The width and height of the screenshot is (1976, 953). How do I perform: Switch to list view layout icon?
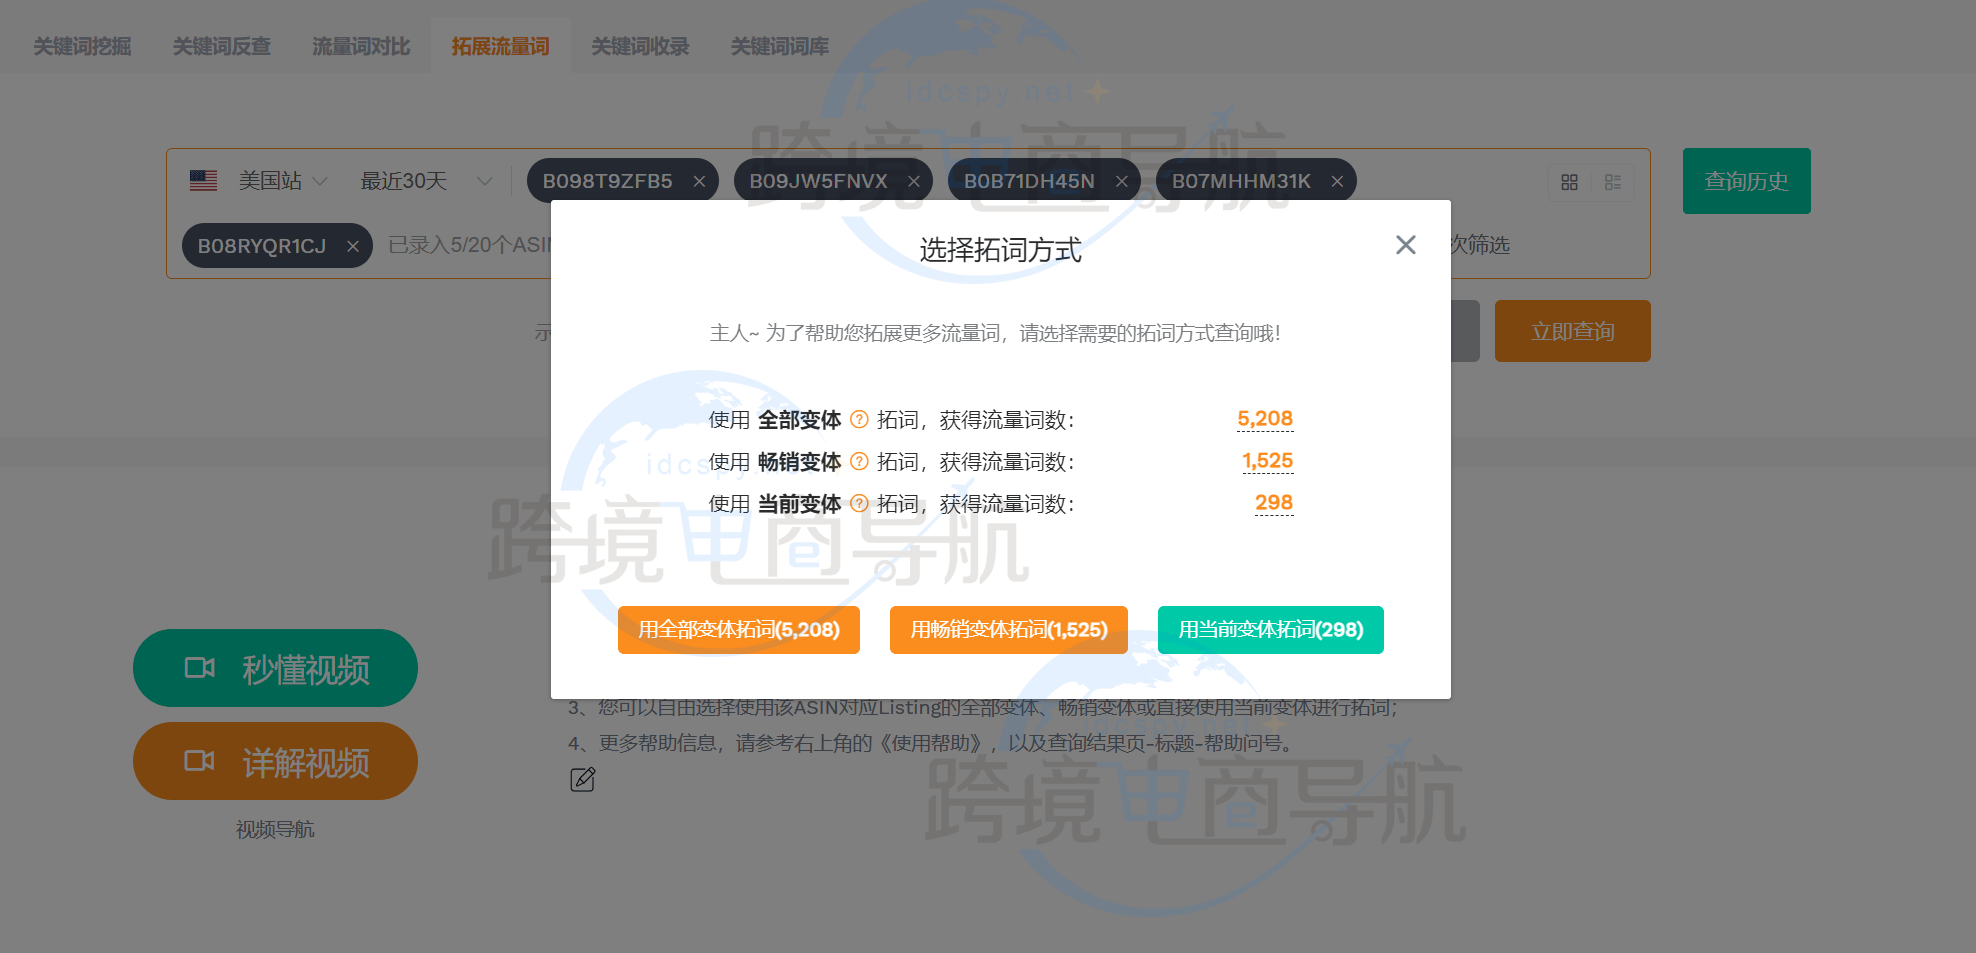1613,182
